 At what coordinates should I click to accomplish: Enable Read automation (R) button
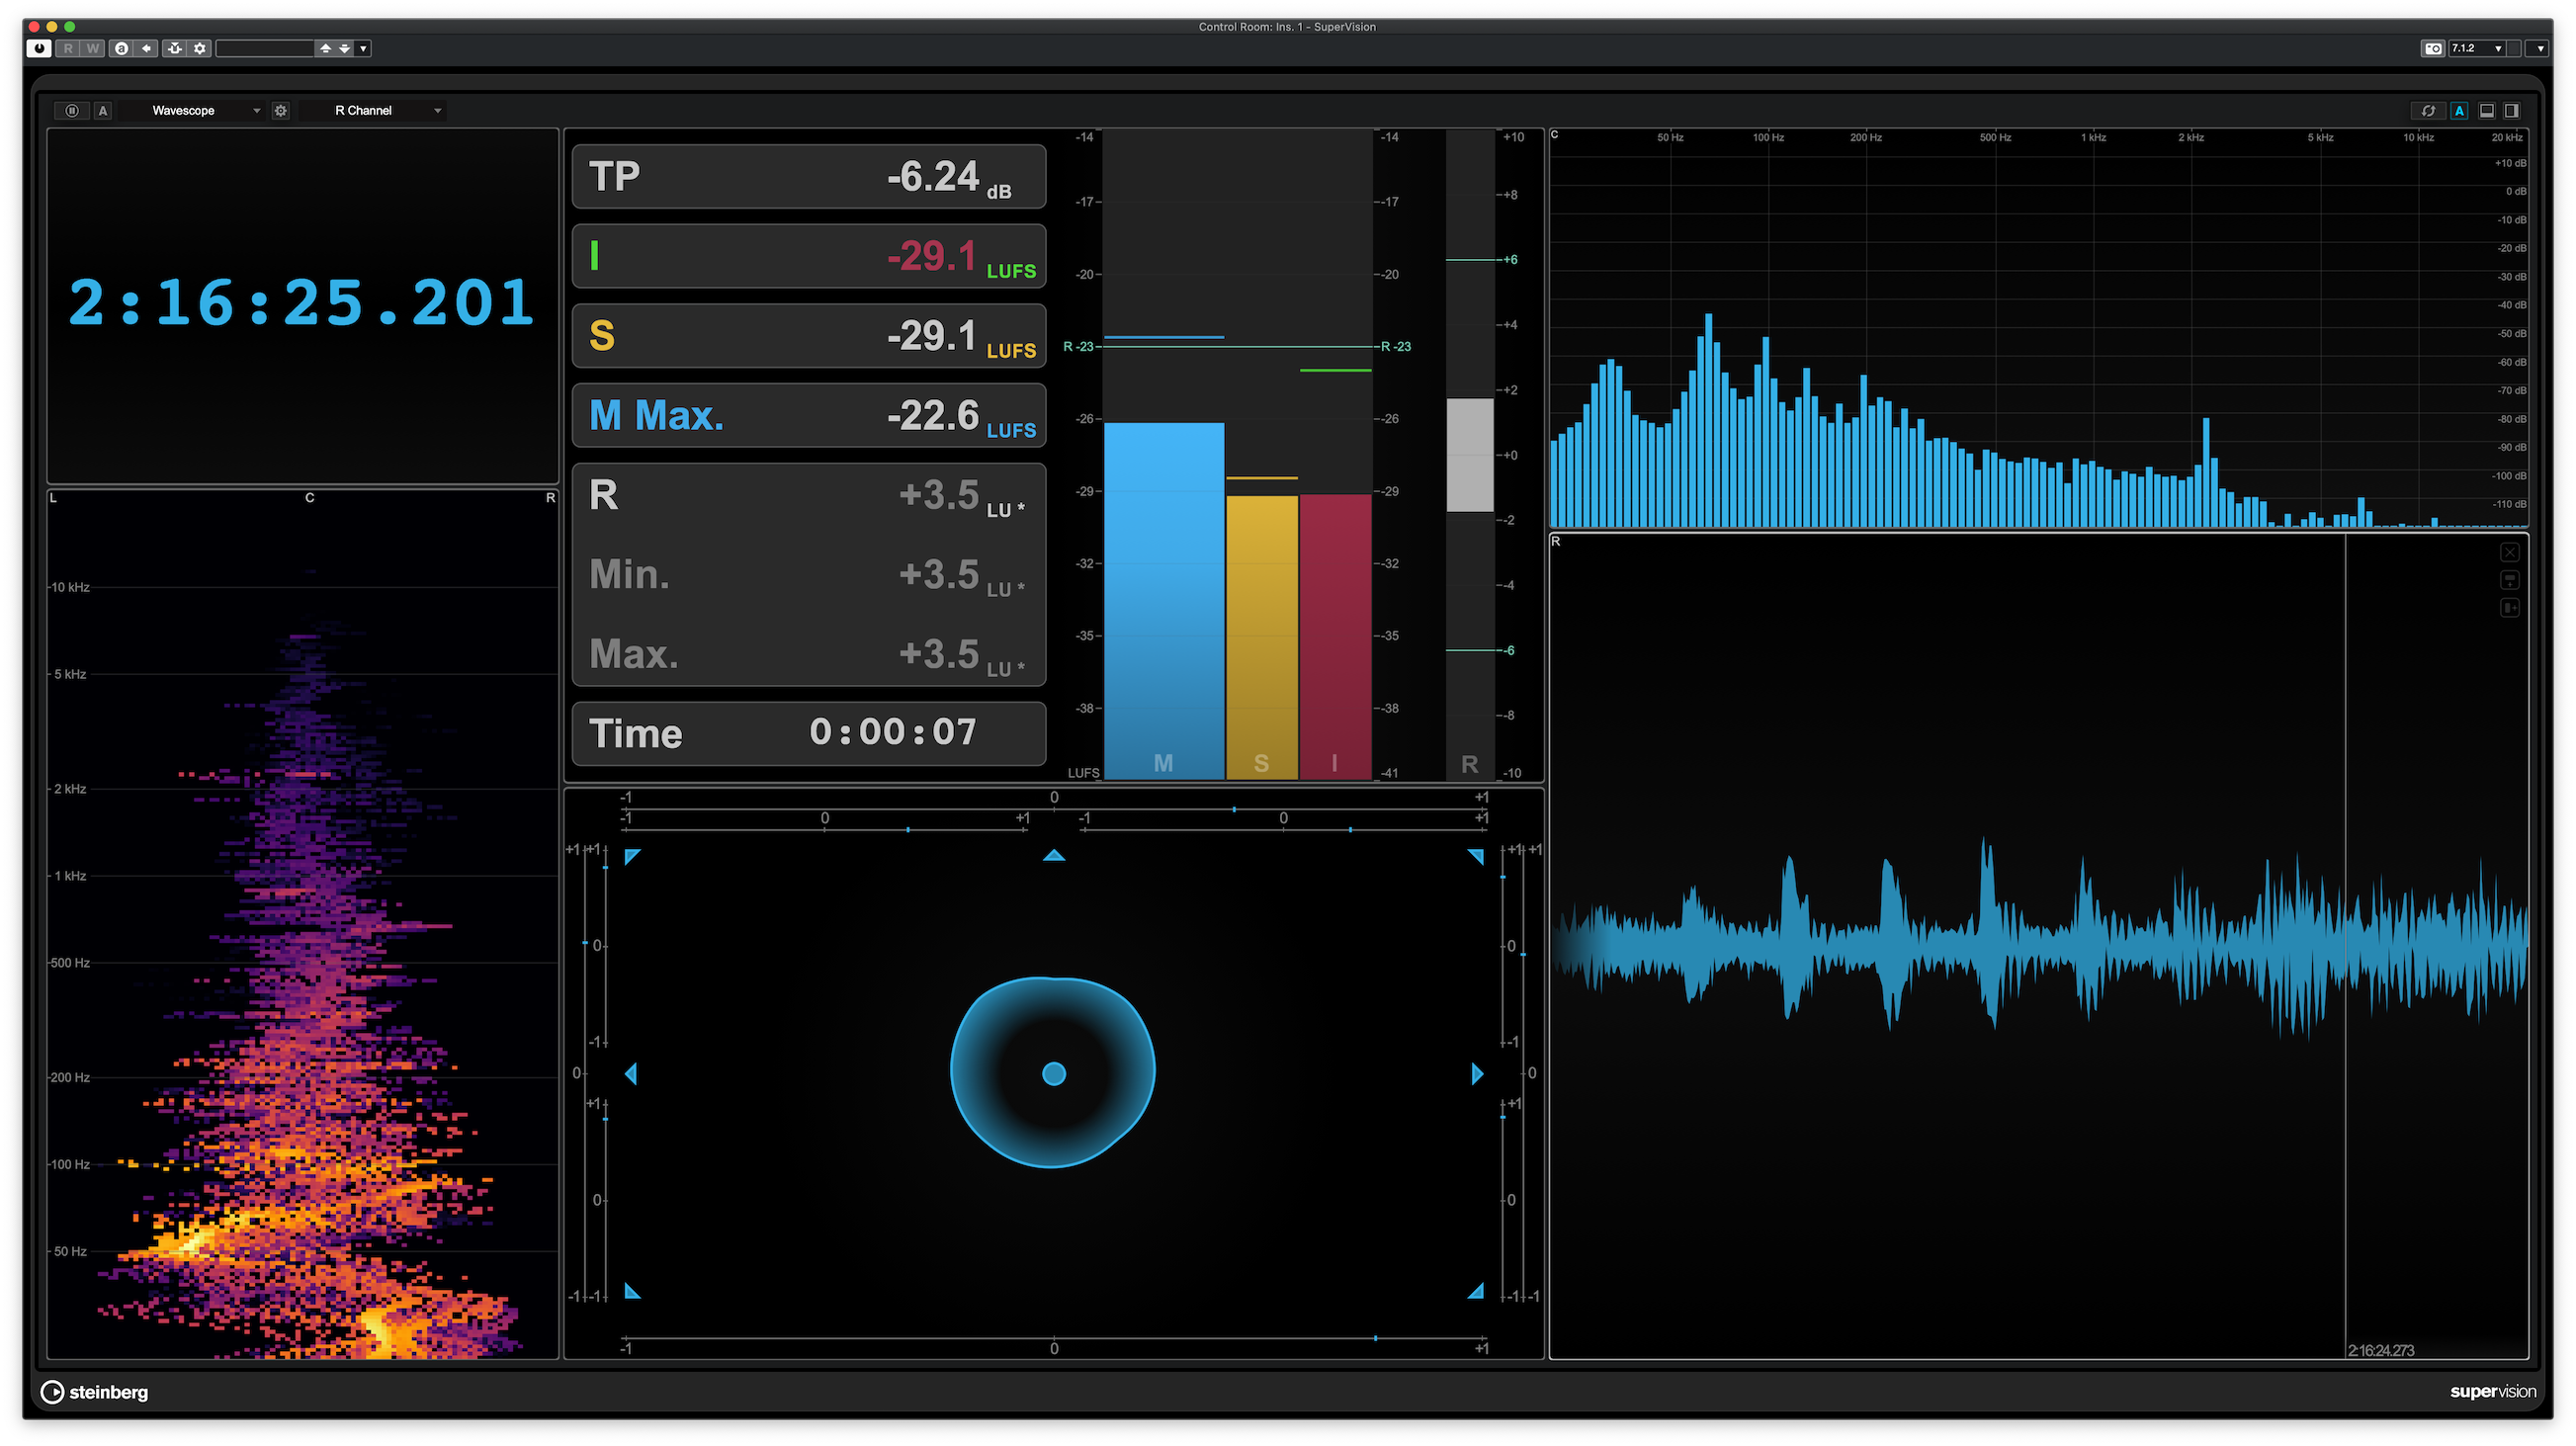click(x=68, y=48)
